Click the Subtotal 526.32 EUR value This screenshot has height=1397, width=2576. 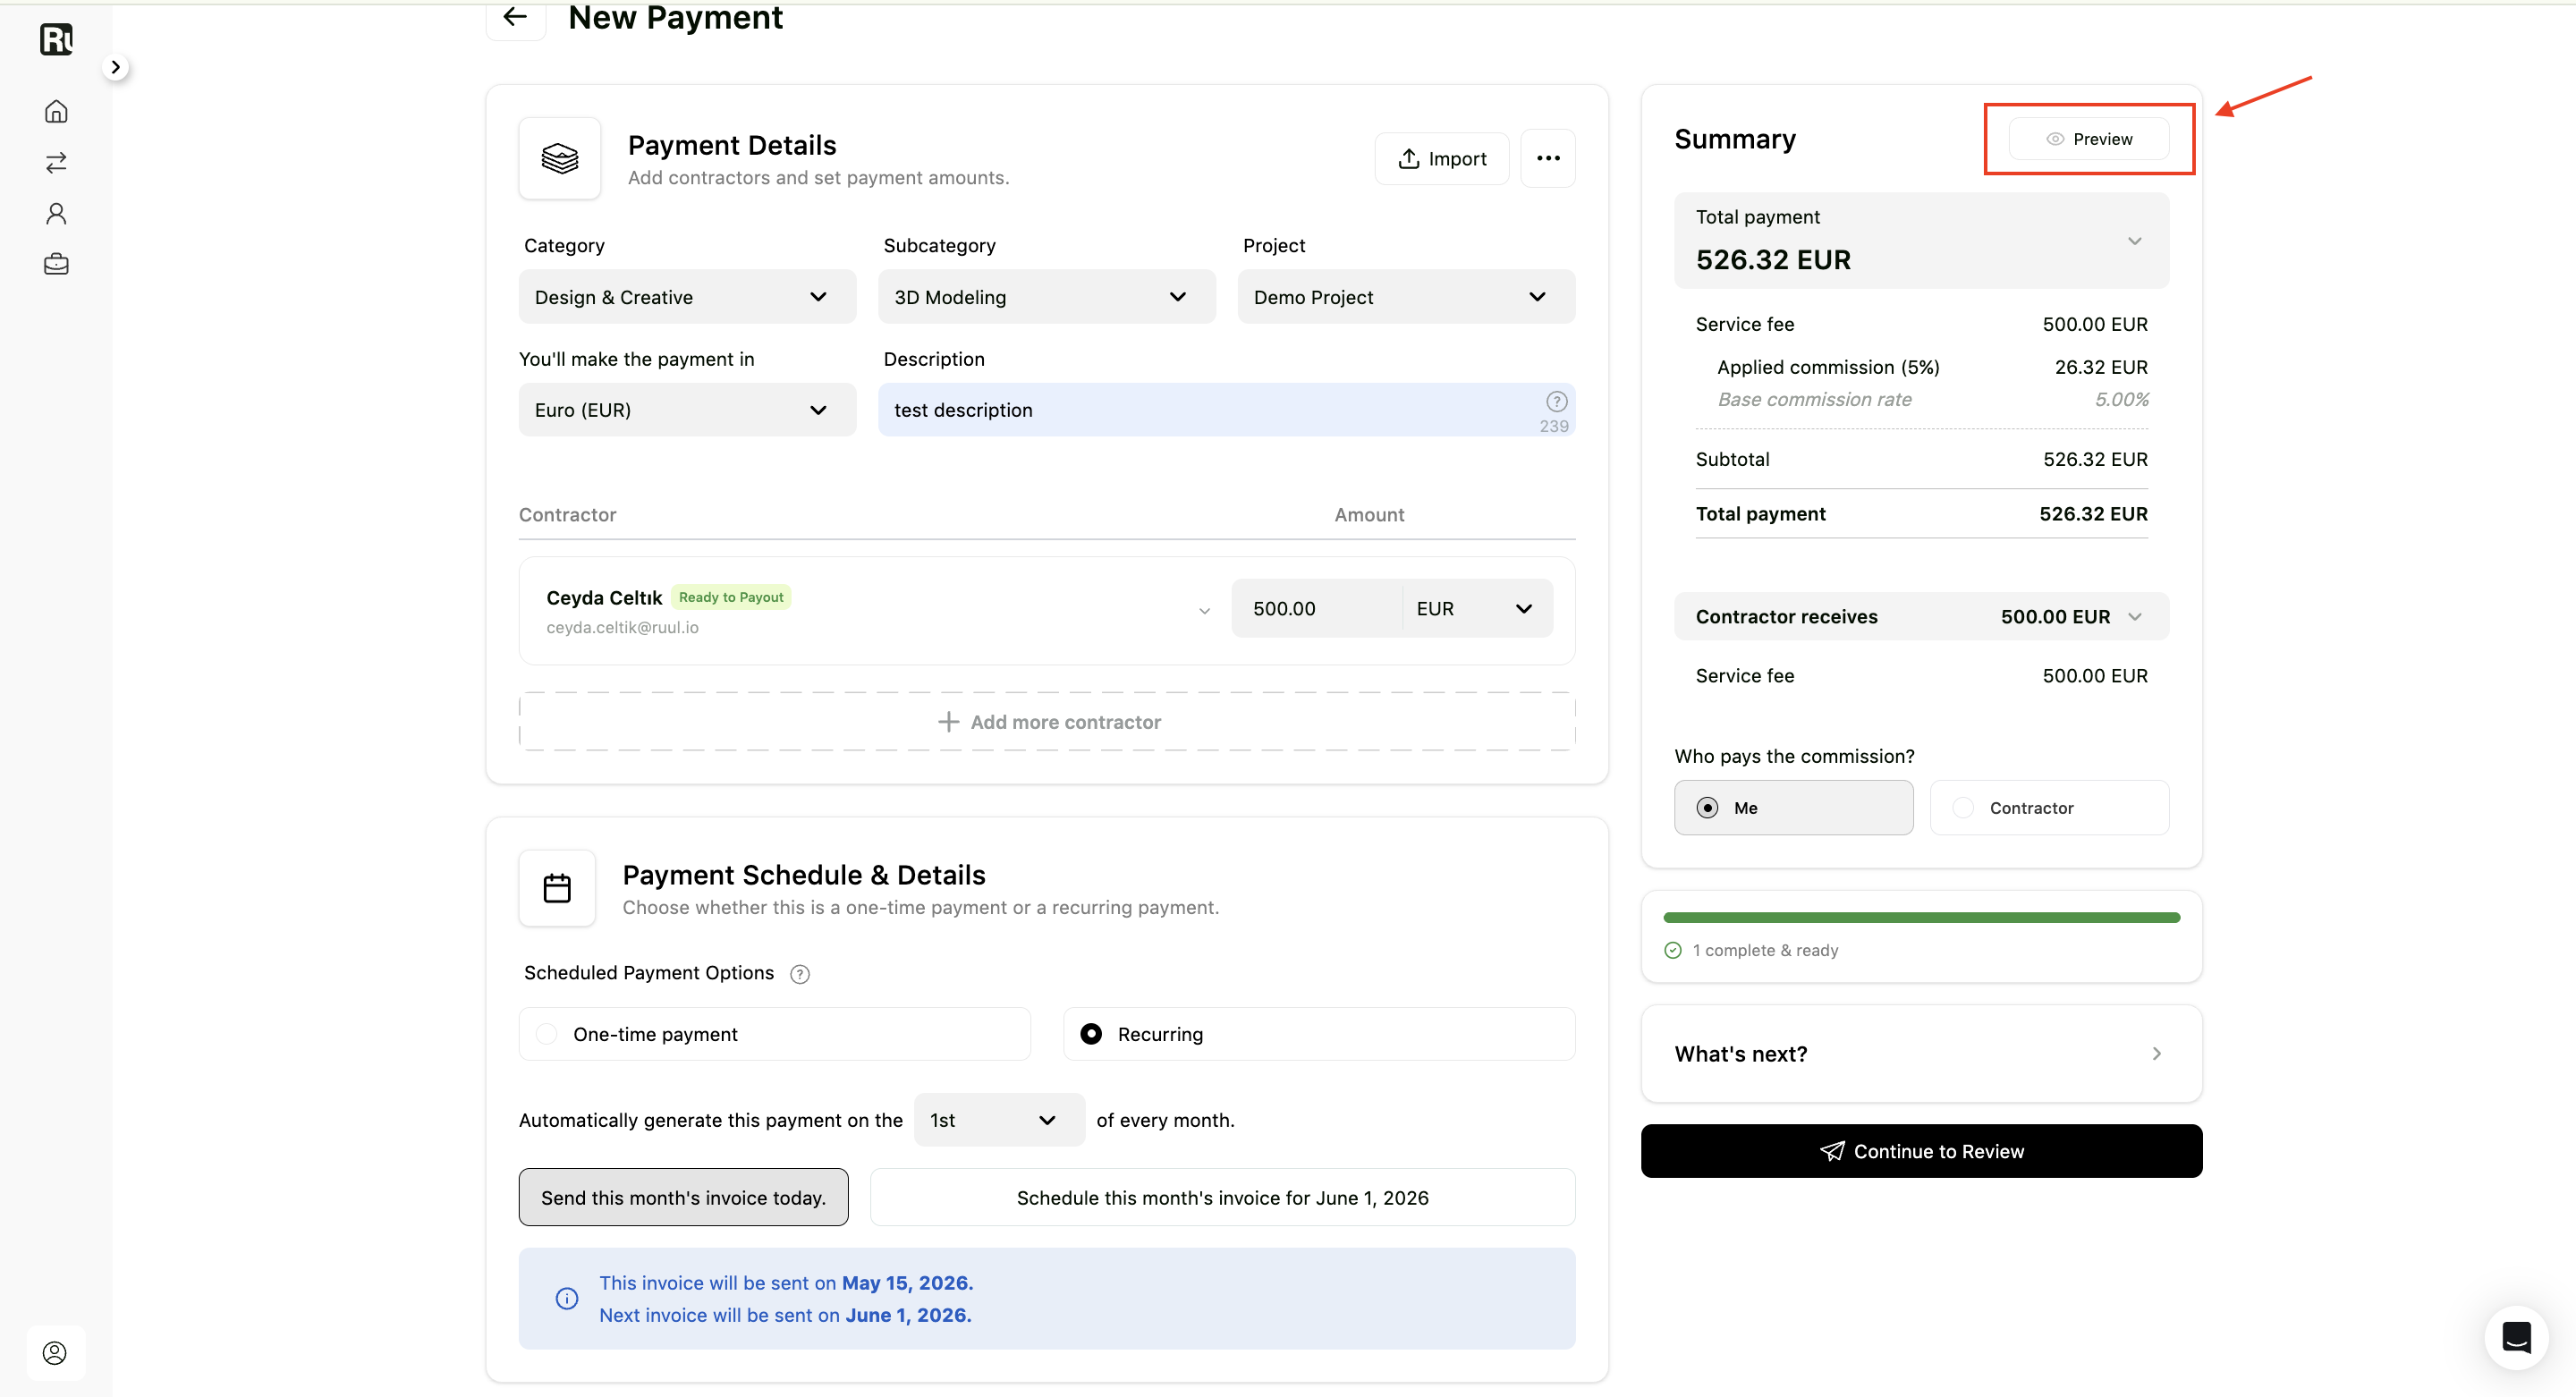pos(2095,459)
